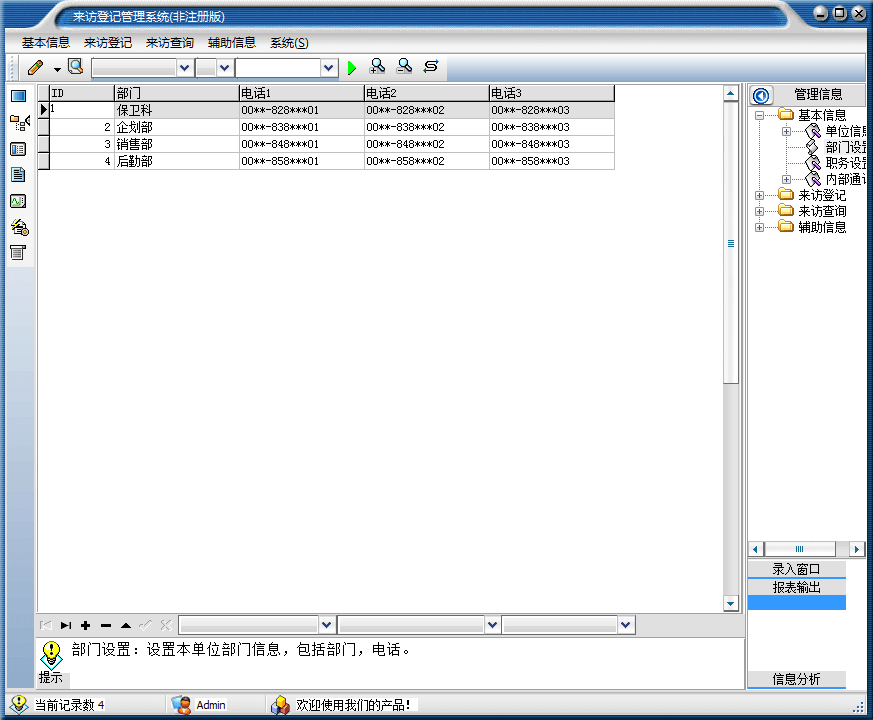The width and height of the screenshot is (873, 720).
Task: Delete record using the minus navigator button
Action: [x=106, y=625]
